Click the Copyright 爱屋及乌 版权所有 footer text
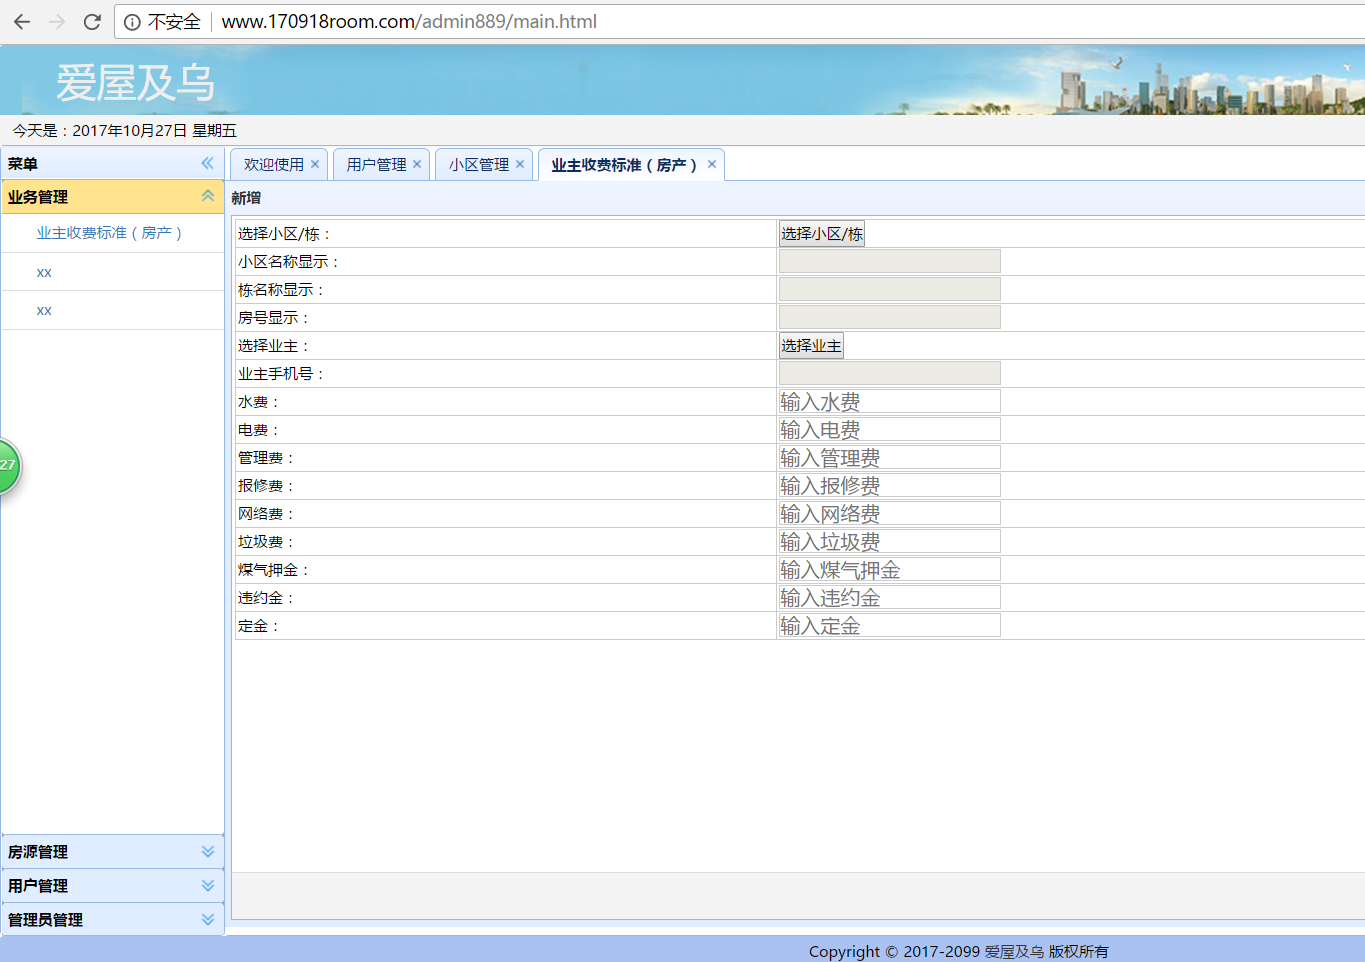This screenshot has width=1365, height=962. (958, 952)
